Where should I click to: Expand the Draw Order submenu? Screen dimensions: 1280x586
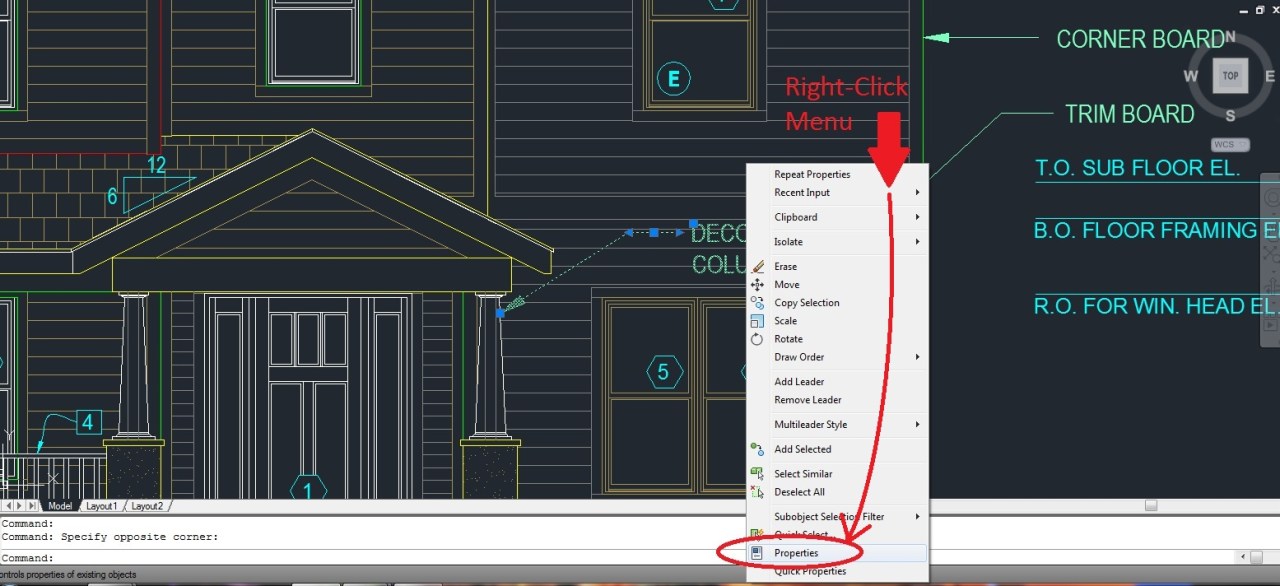pos(800,357)
